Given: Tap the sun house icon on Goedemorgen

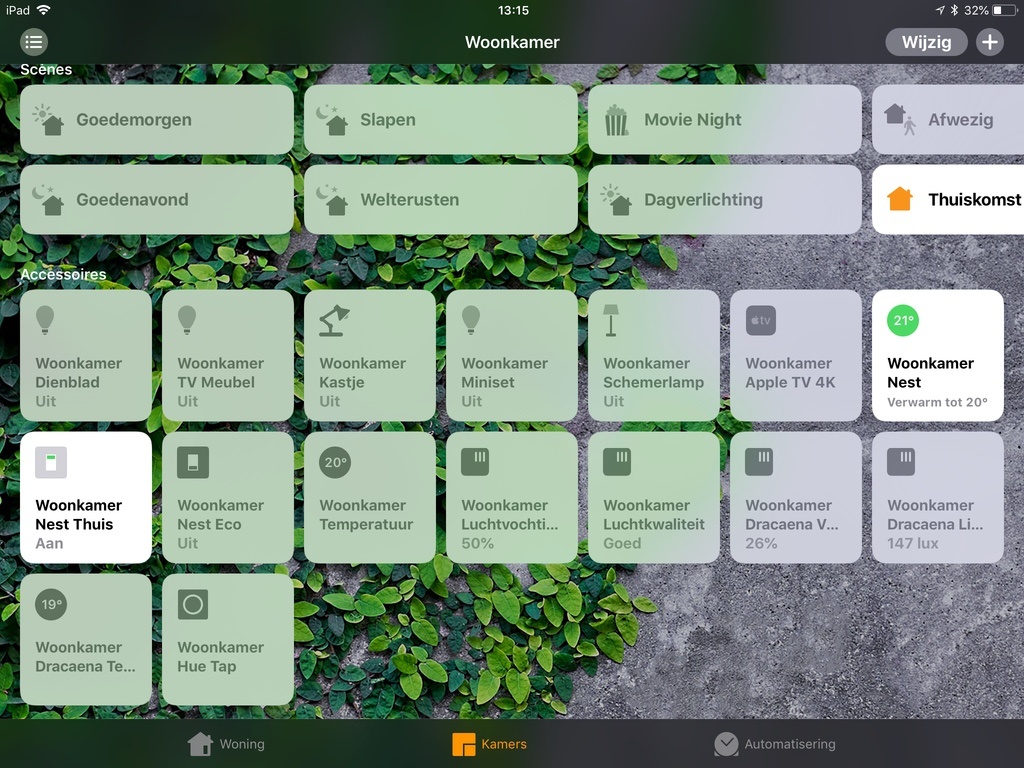Looking at the screenshot, I should 49,120.
